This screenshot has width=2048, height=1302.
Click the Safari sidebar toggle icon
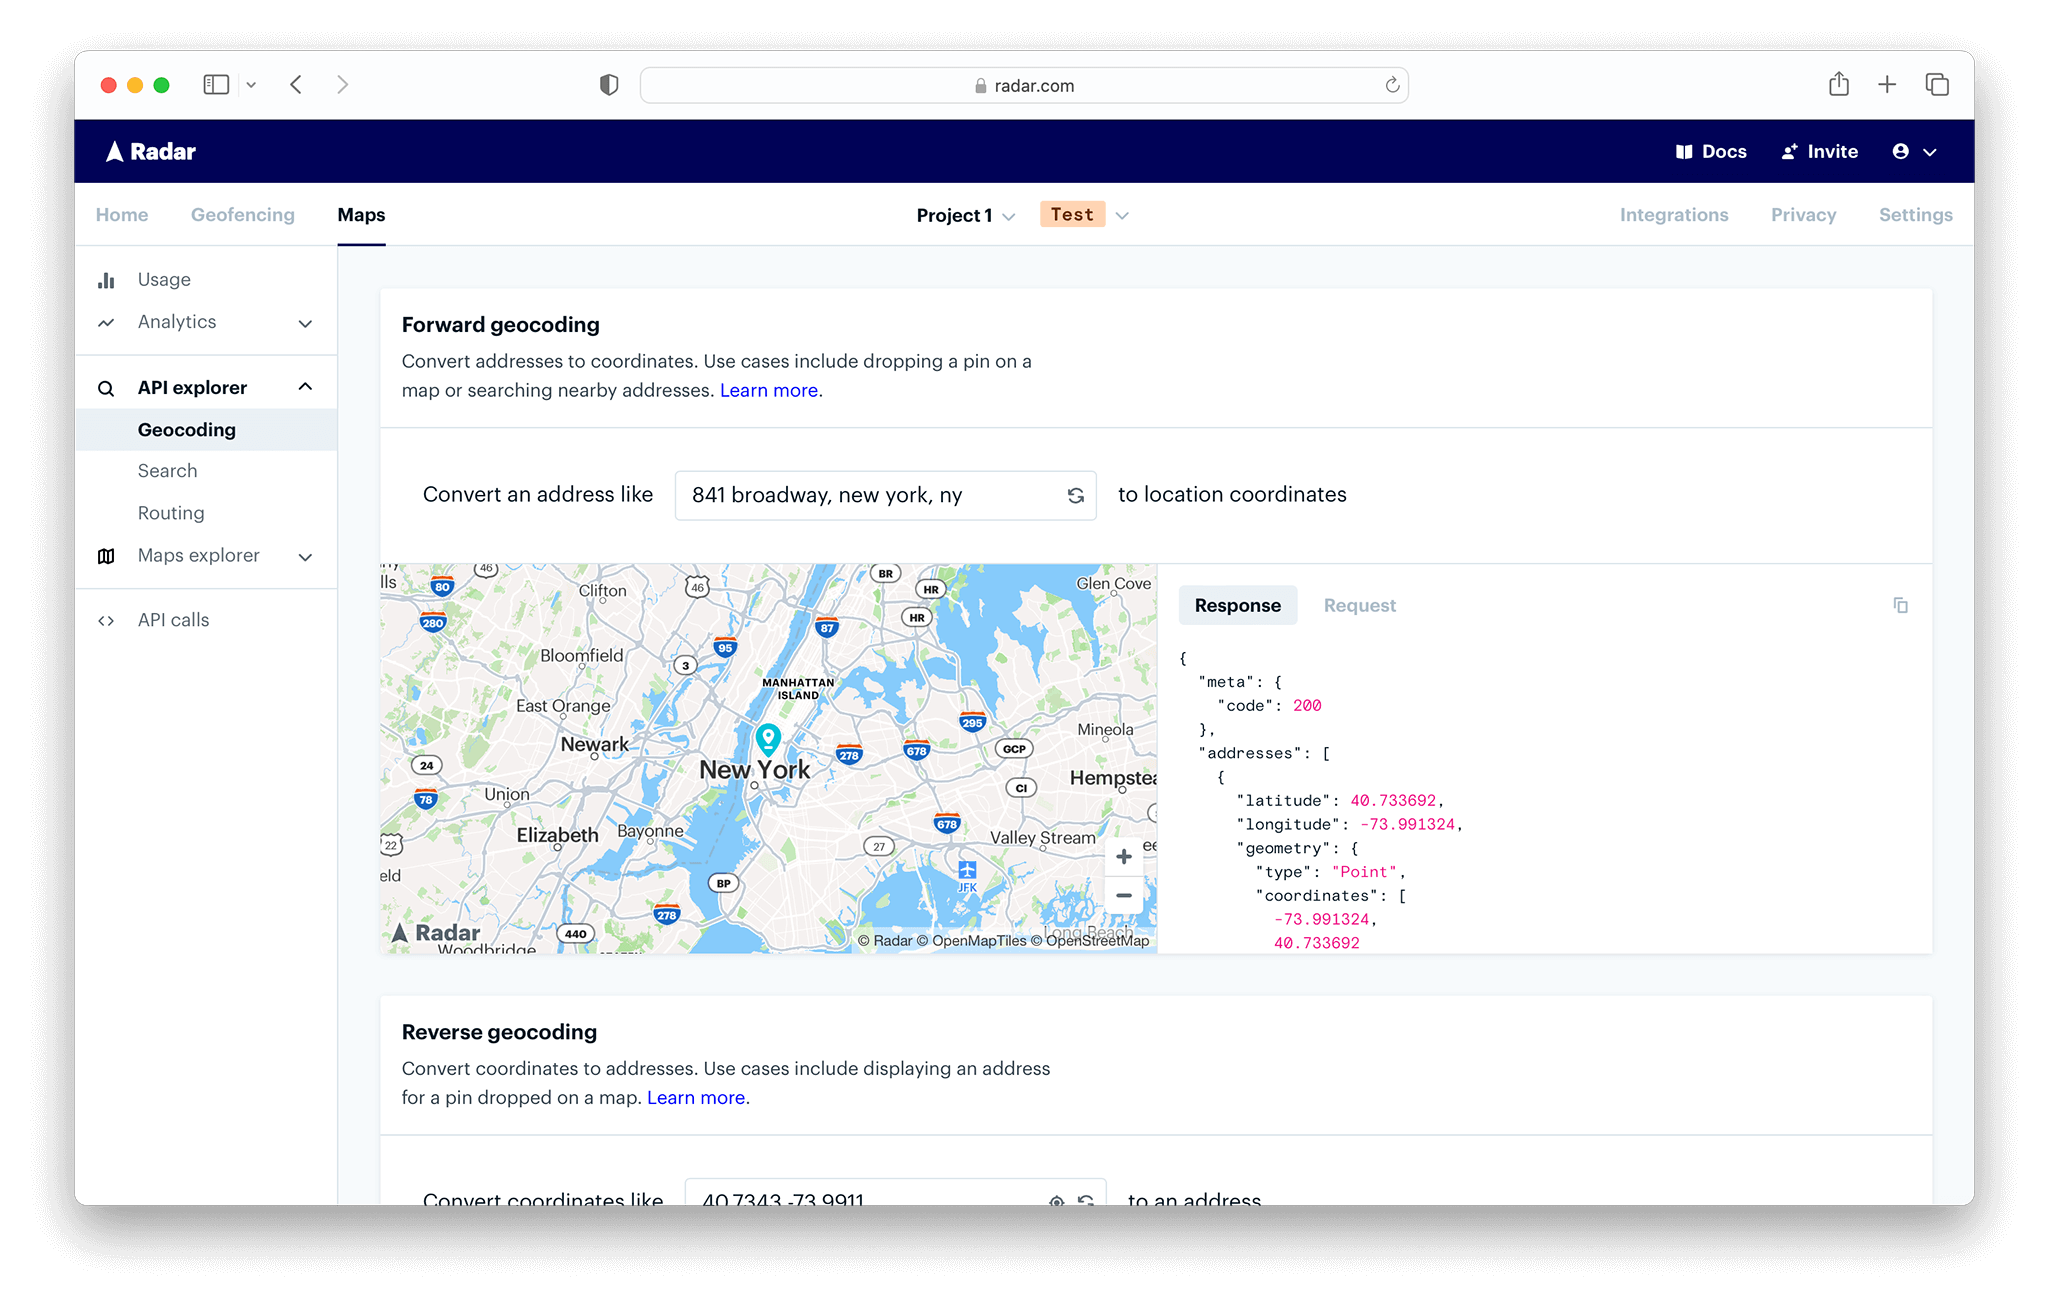(x=216, y=85)
